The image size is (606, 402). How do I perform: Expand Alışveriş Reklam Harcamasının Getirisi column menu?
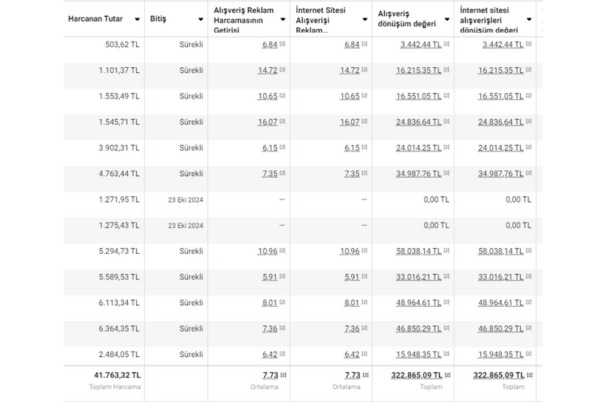(283, 19)
